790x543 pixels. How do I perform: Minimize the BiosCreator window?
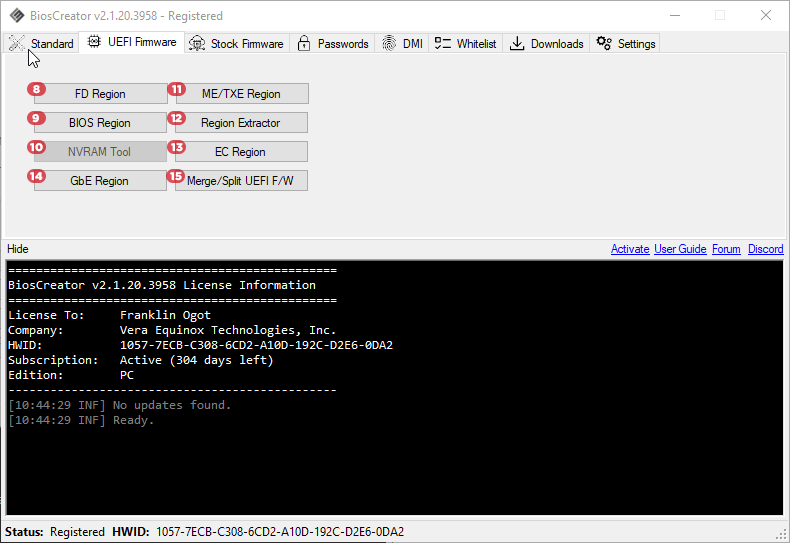tap(675, 16)
